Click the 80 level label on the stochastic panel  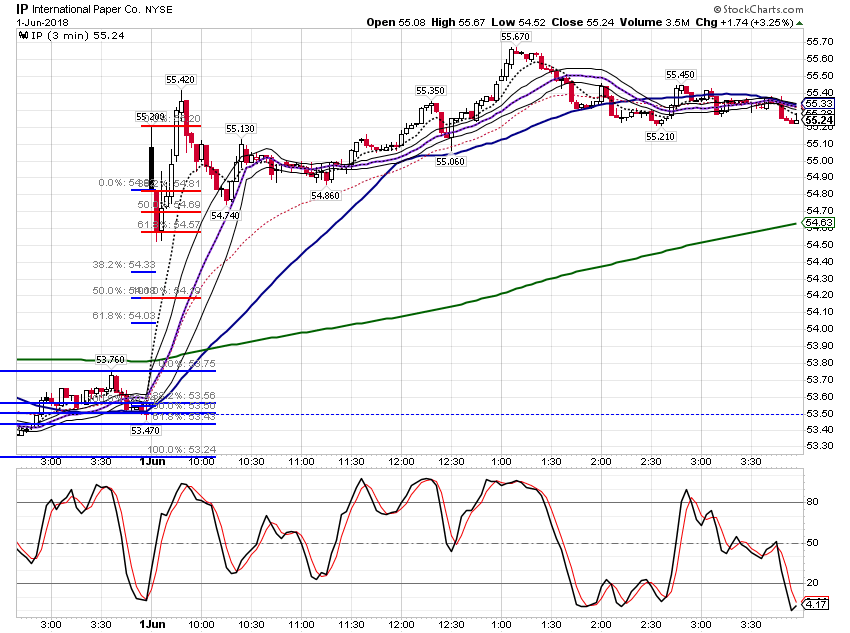(813, 502)
